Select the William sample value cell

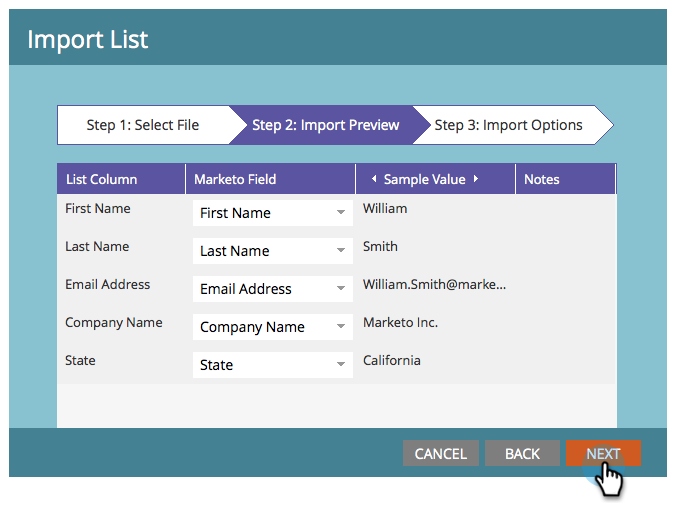tap(385, 209)
